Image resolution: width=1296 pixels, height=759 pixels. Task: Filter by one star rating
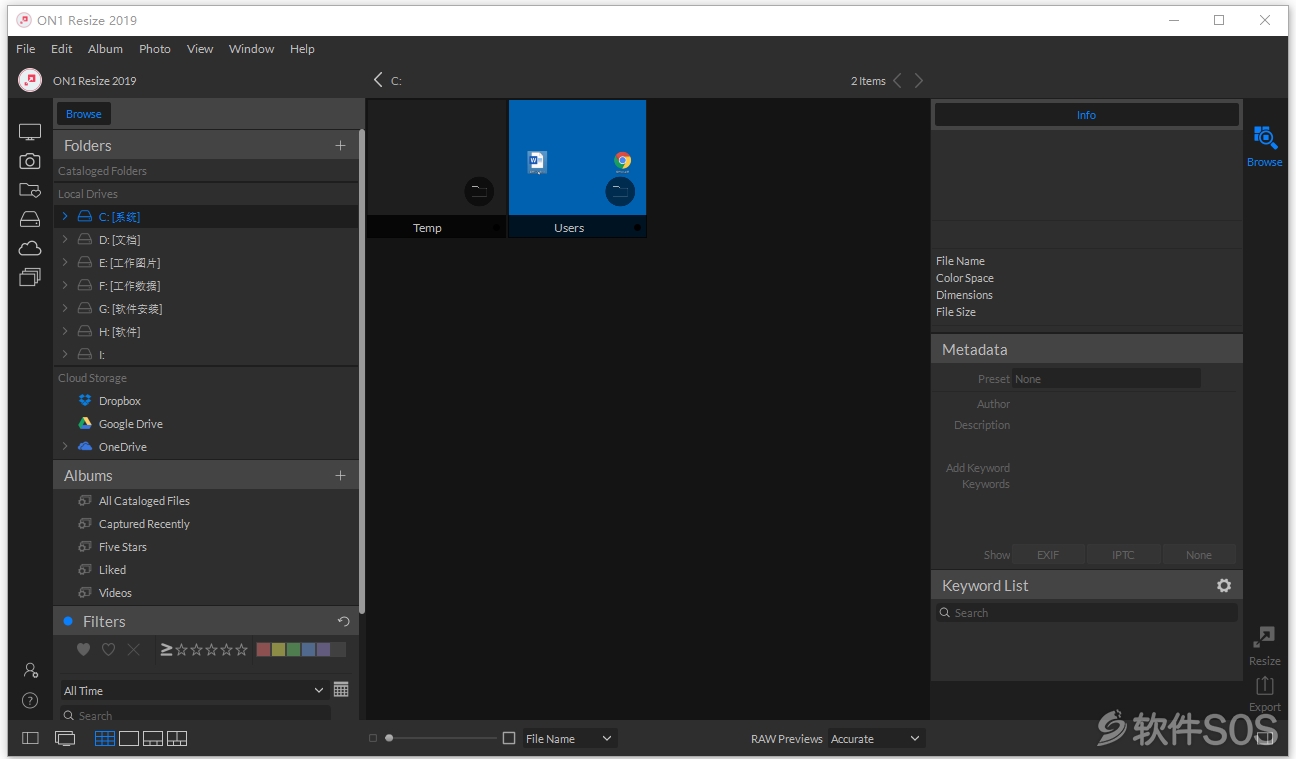pos(181,650)
